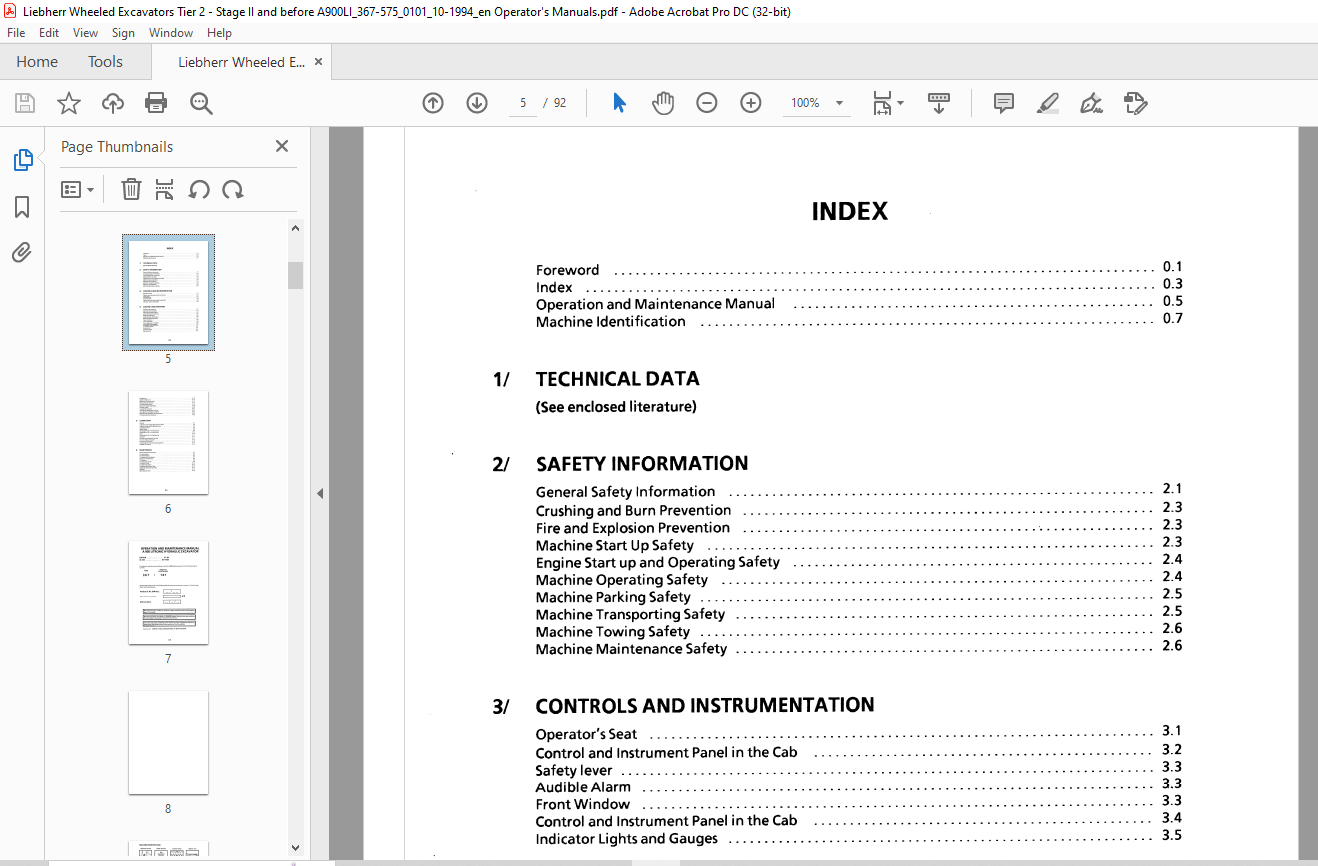Screen dimensions: 1318x866
Task: Collapse the navigation pane with the arrow
Action: click(x=320, y=493)
